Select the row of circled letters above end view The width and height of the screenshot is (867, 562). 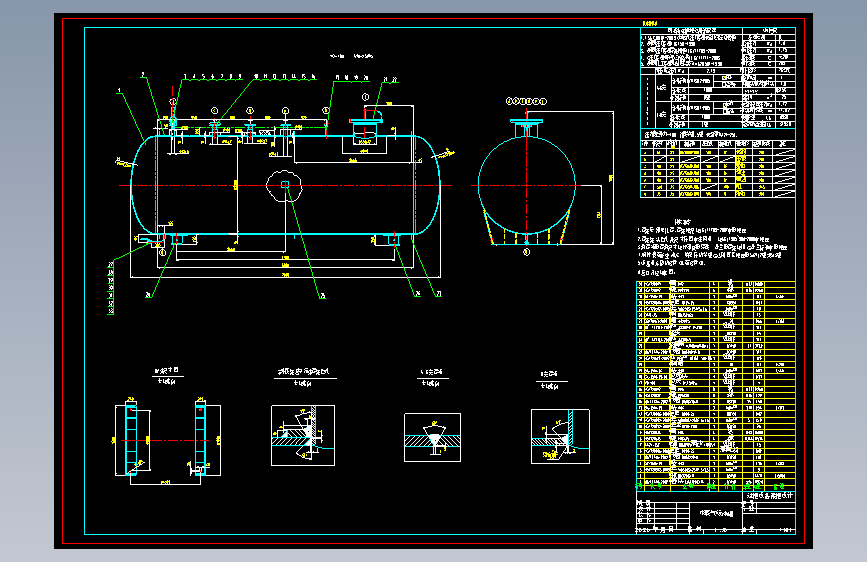pyautogui.click(x=526, y=101)
